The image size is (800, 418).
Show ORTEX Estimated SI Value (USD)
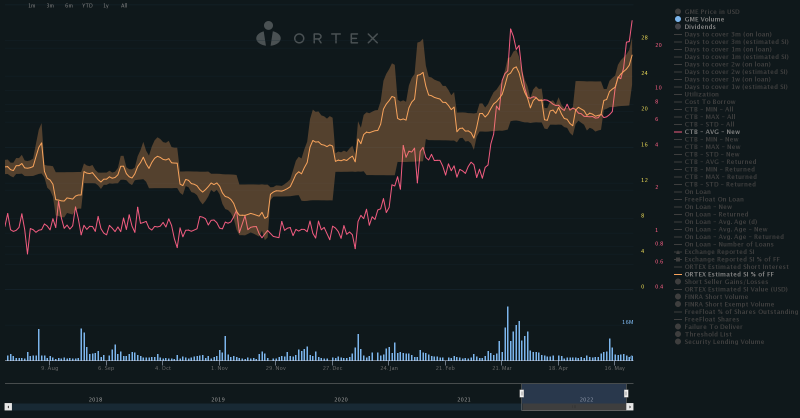(x=731, y=289)
